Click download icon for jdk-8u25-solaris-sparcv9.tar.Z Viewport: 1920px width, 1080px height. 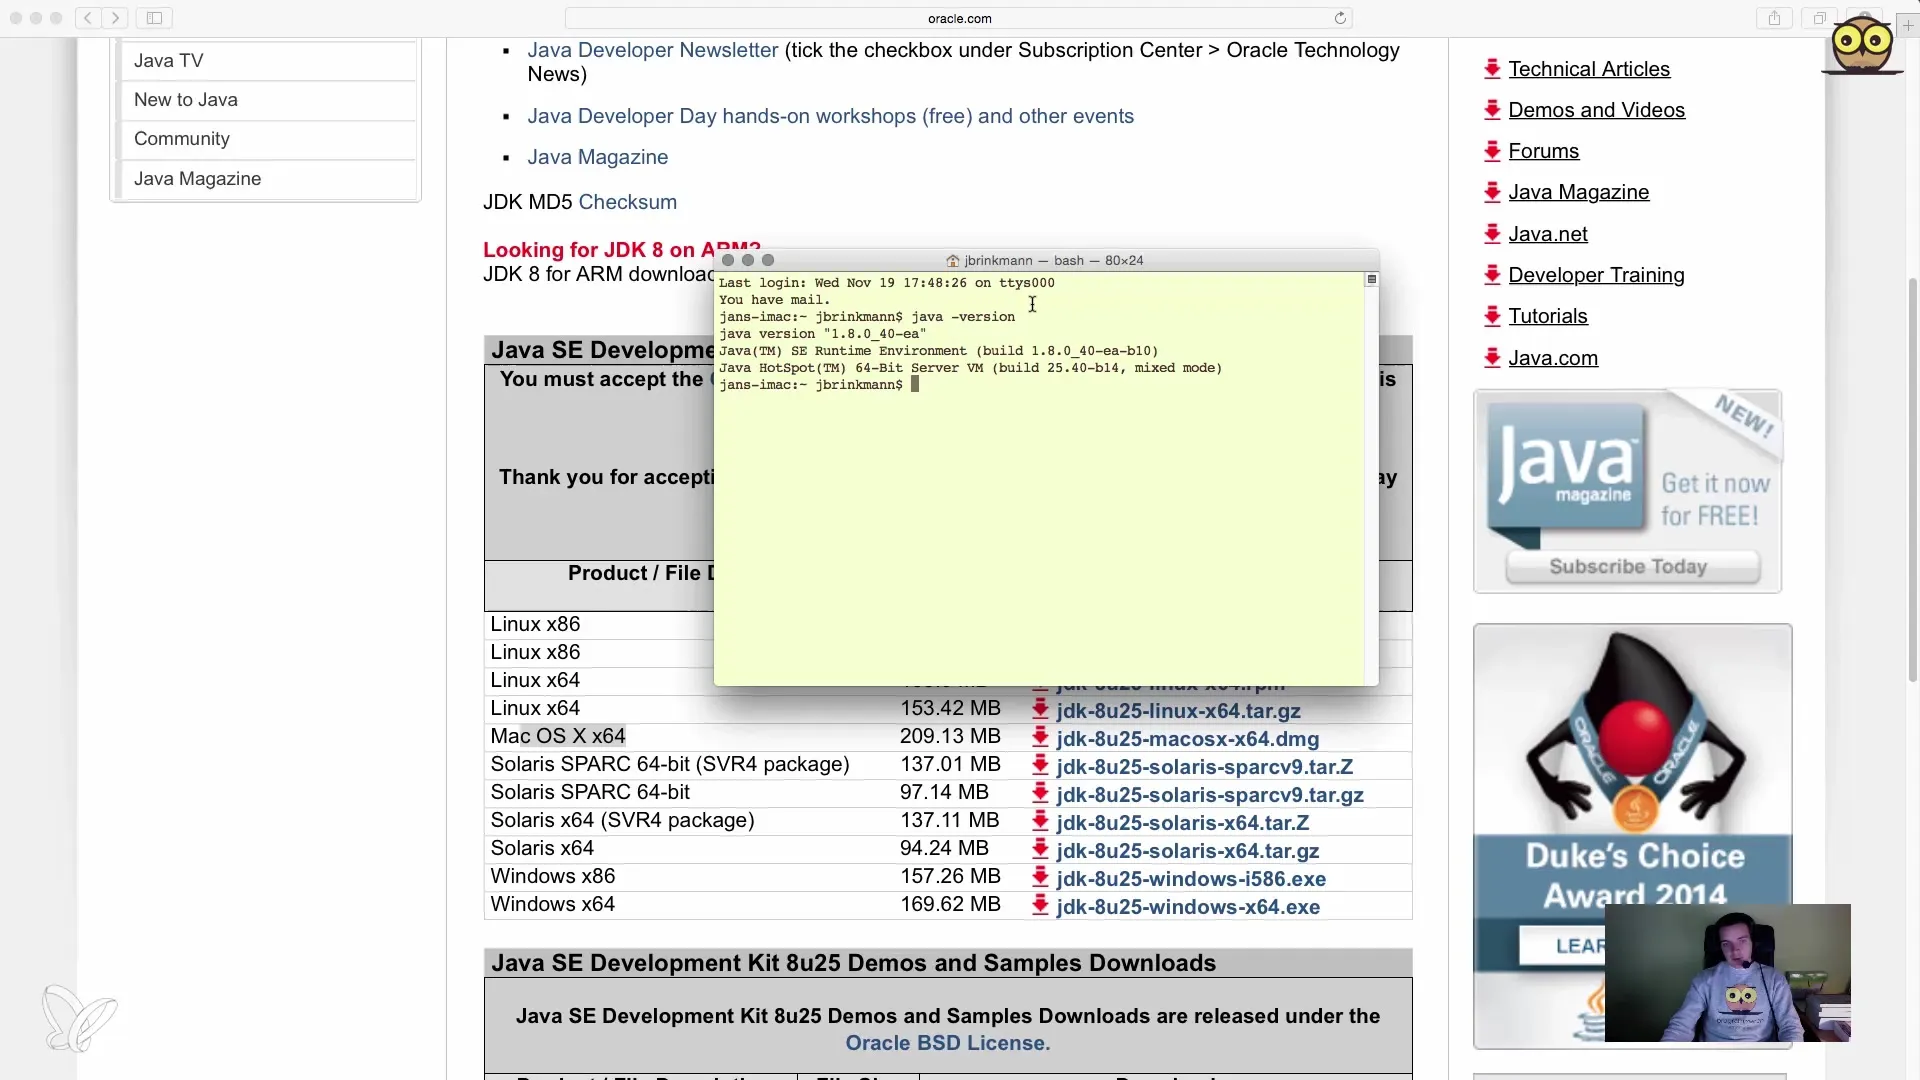(x=1040, y=766)
